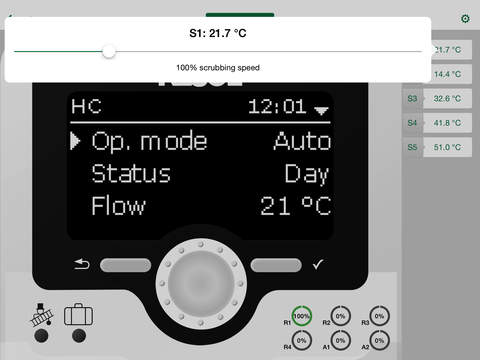Select the Op. mode Auto menu row
The width and height of the screenshot is (480, 360).
(x=201, y=141)
